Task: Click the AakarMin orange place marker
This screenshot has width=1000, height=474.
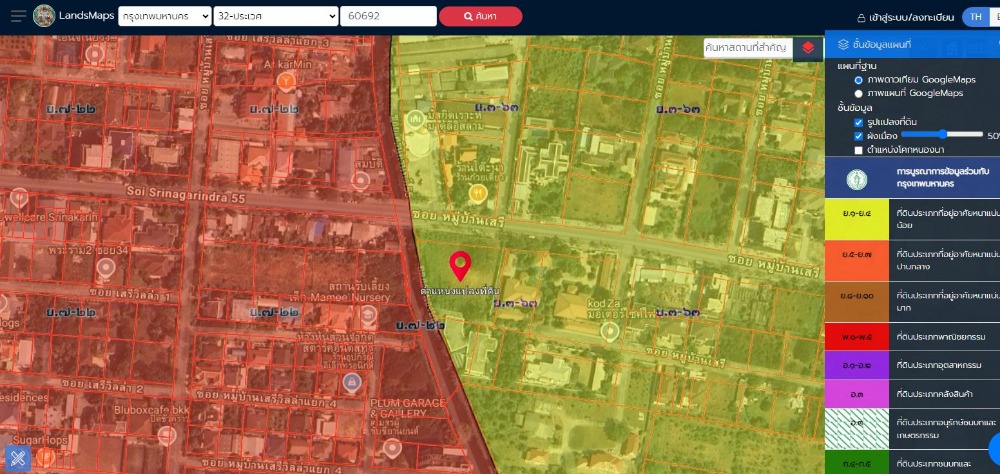Action: tap(287, 79)
